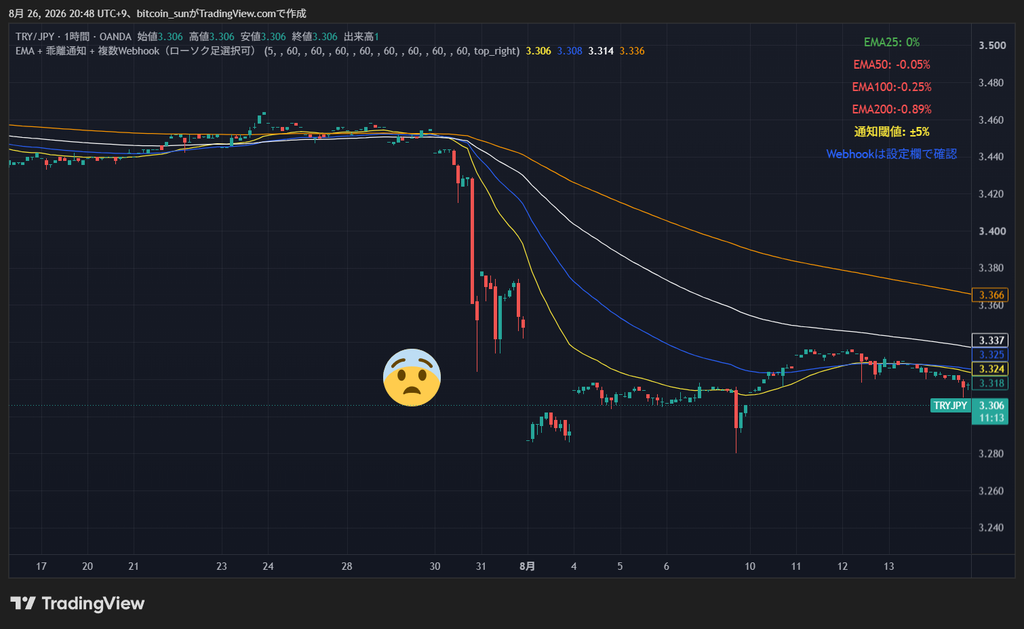
Task: Click the 3.240 price axis label
Action: point(991,528)
